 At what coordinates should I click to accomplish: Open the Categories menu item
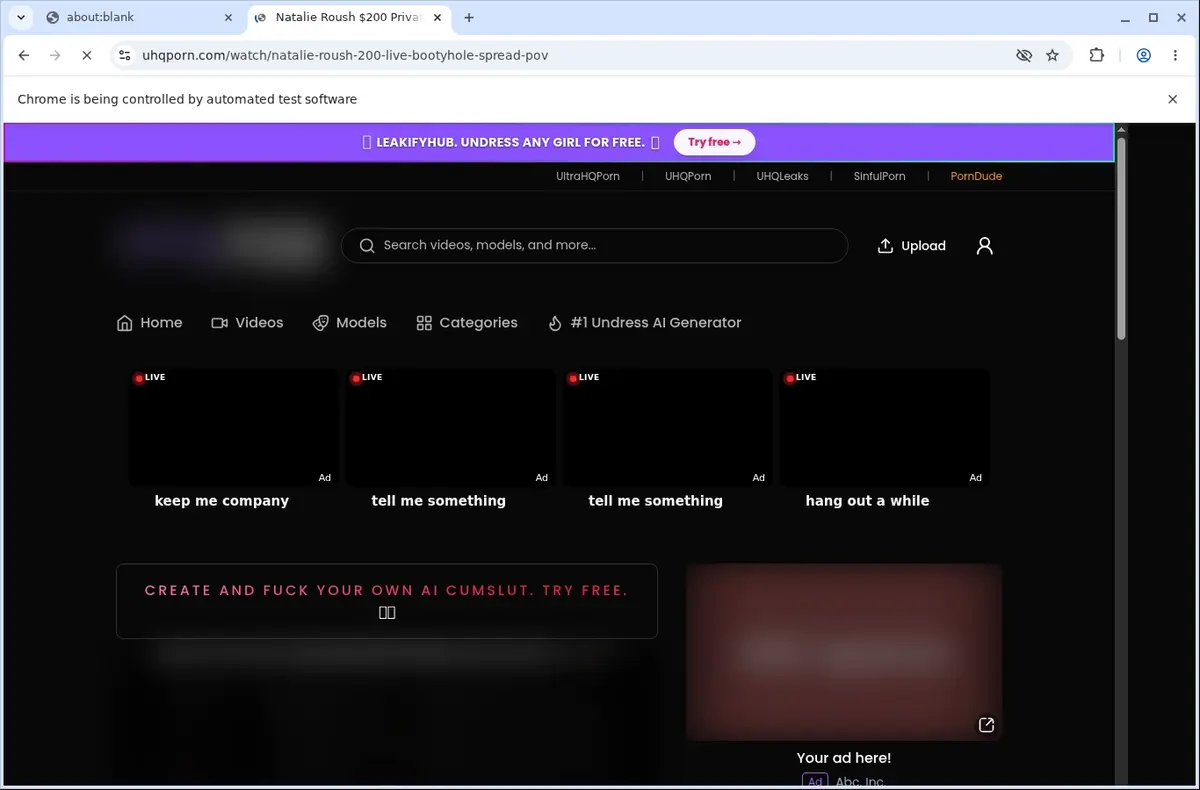point(467,323)
